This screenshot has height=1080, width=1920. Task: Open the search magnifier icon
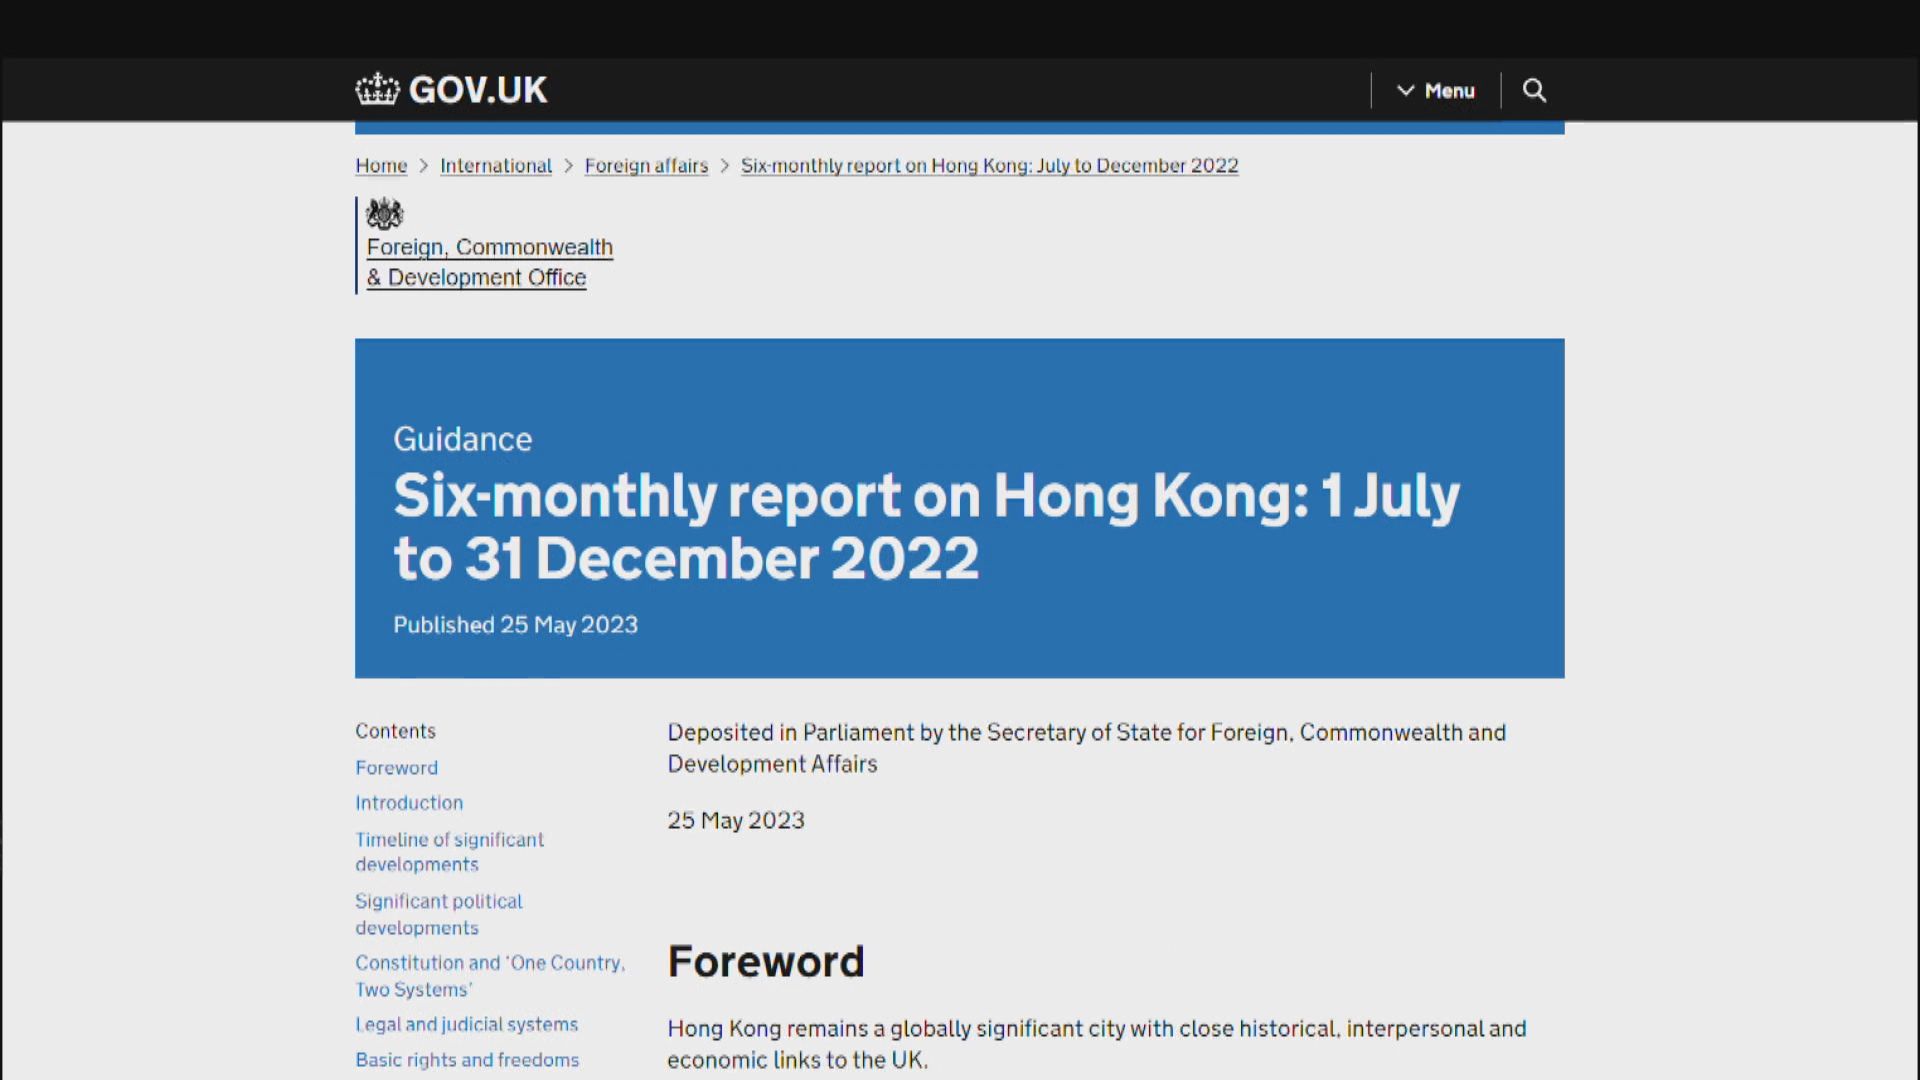pos(1534,91)
